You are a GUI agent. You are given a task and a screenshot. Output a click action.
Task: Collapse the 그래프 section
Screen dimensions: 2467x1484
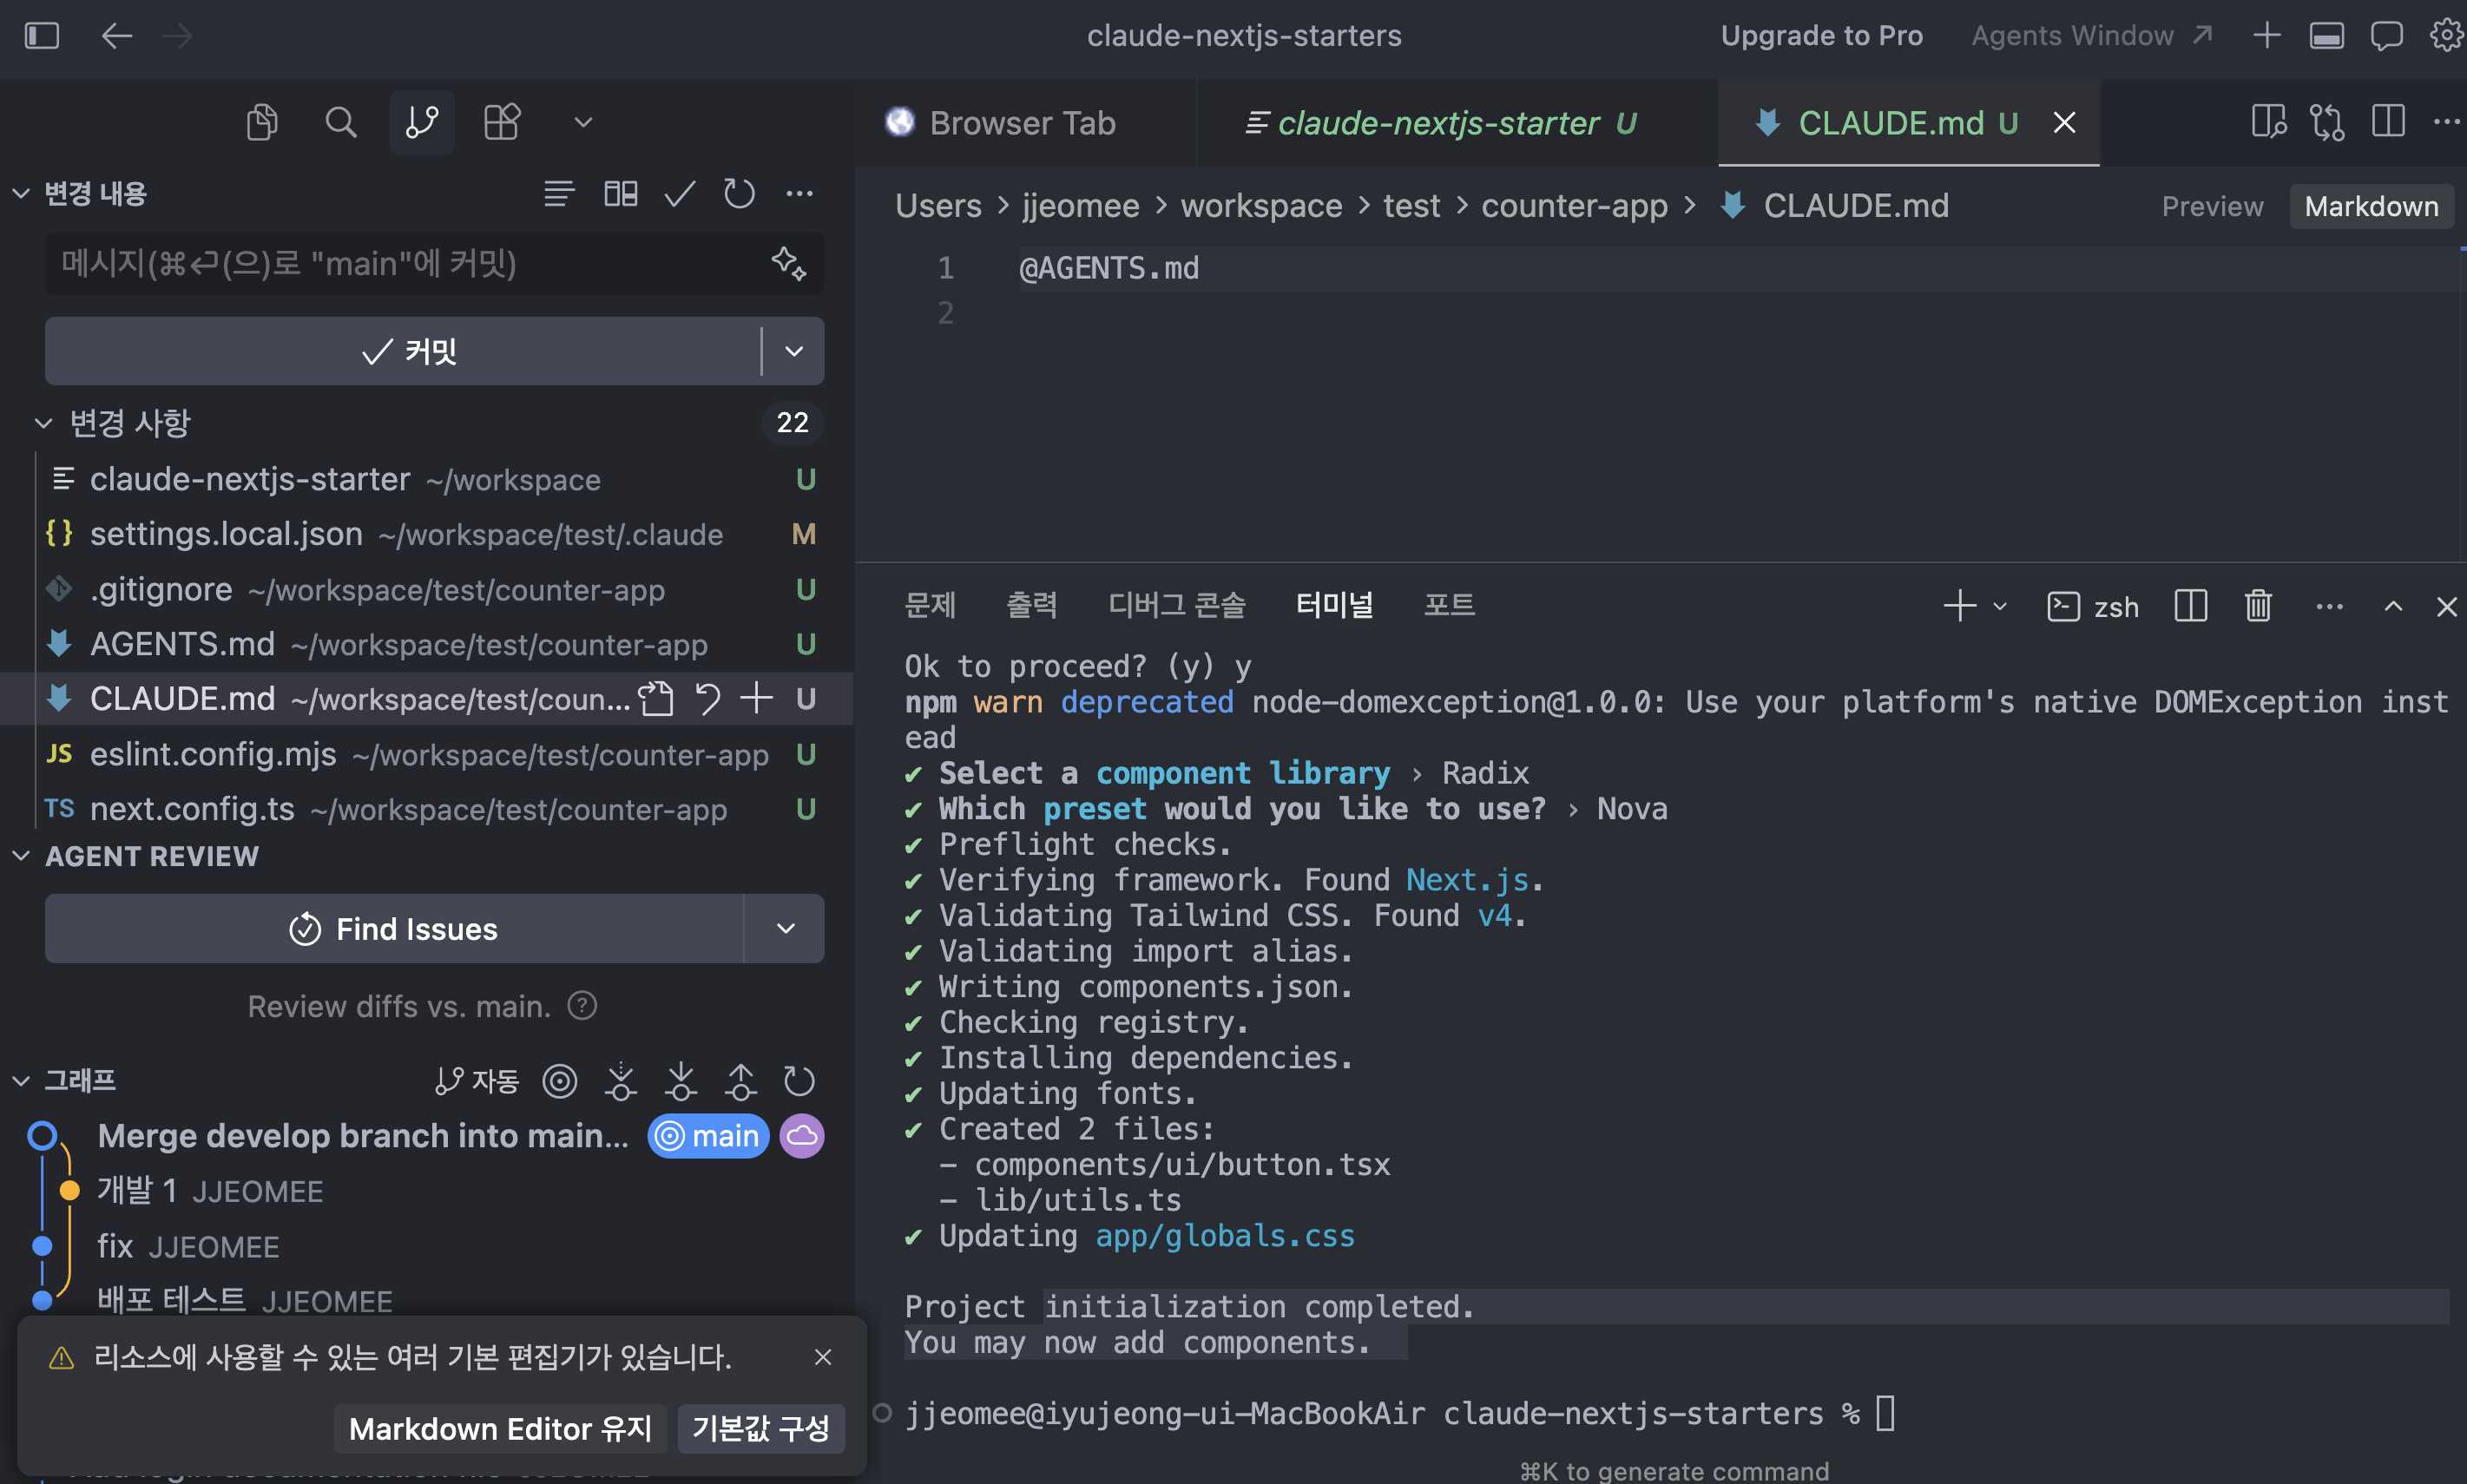click(21, 1080)
